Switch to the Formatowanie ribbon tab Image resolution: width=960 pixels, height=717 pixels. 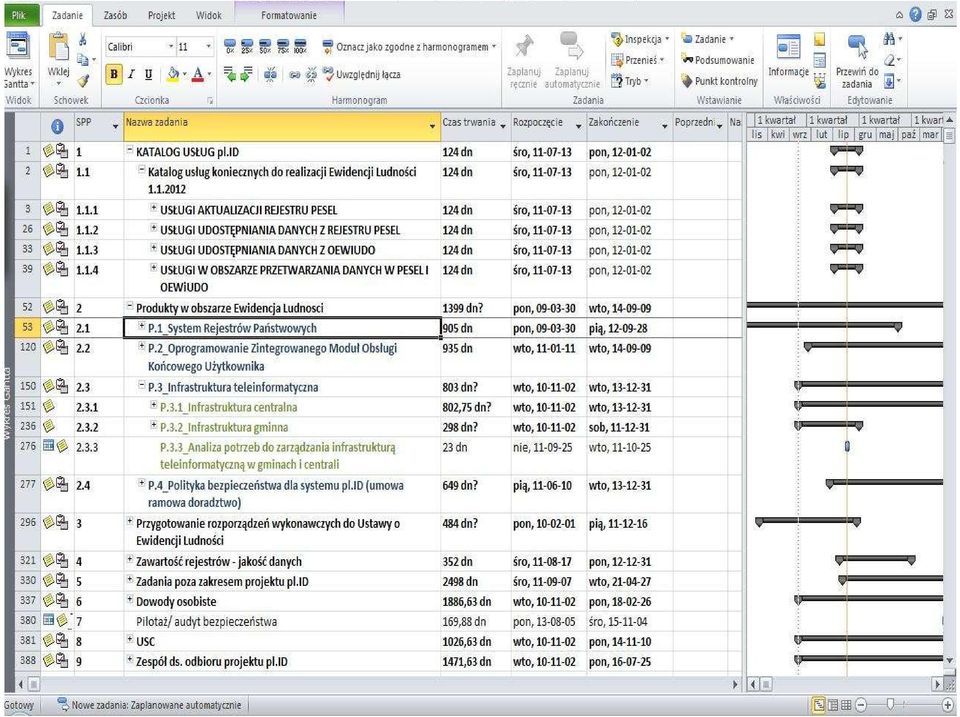[x=289, y=15]
